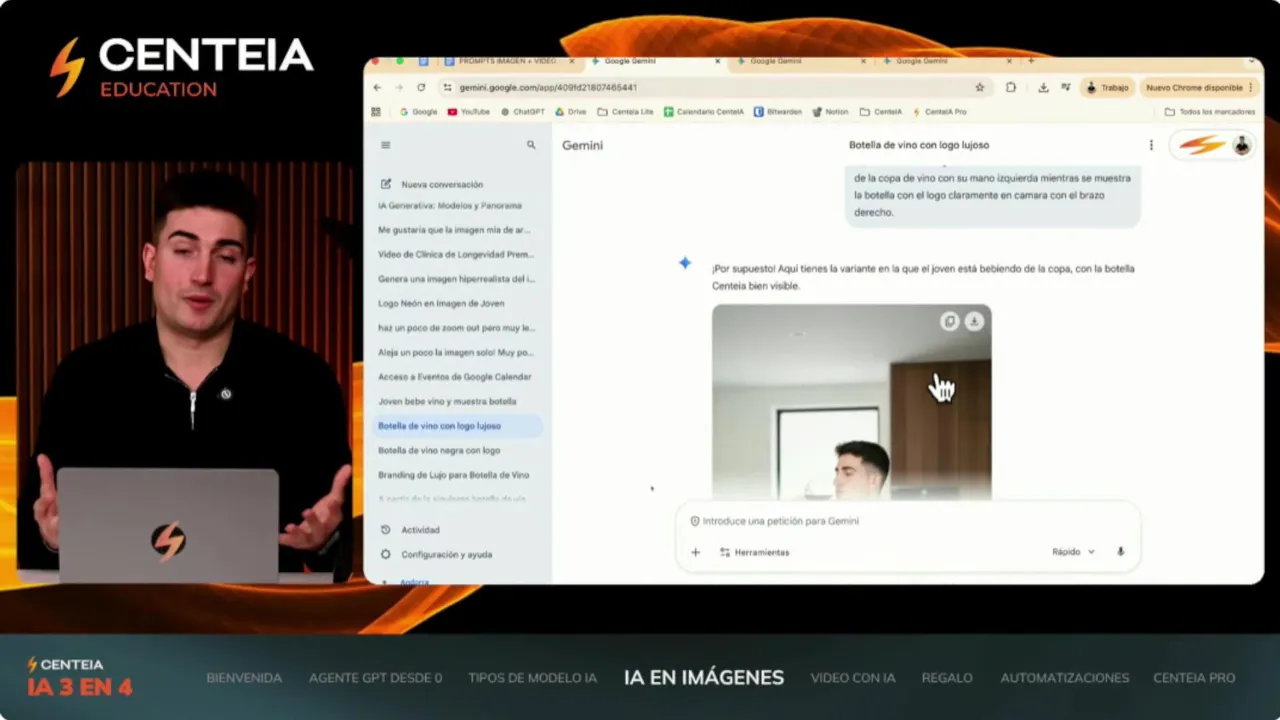The width and height of the screenshot is (1280, 720).
Task: Open the Calendario CenteIA bookmark
Action: click(x=704, y=112)
